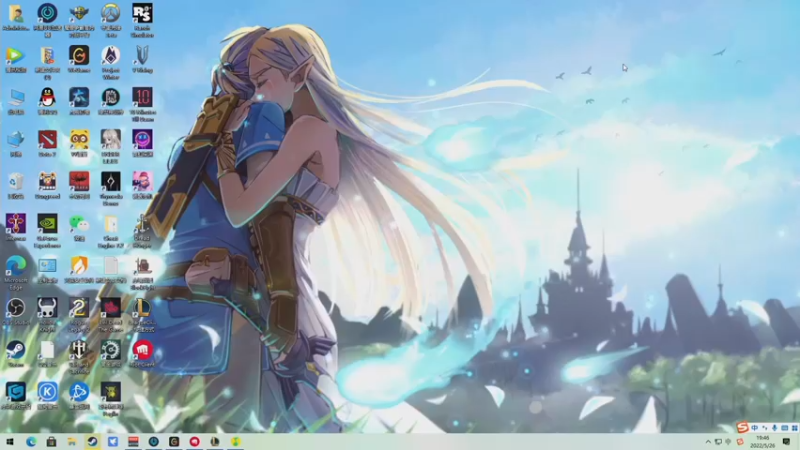Launch the Hollow Knight shortcut
The width and height of the screenshot is (800, 450).
tap(47, 308)
